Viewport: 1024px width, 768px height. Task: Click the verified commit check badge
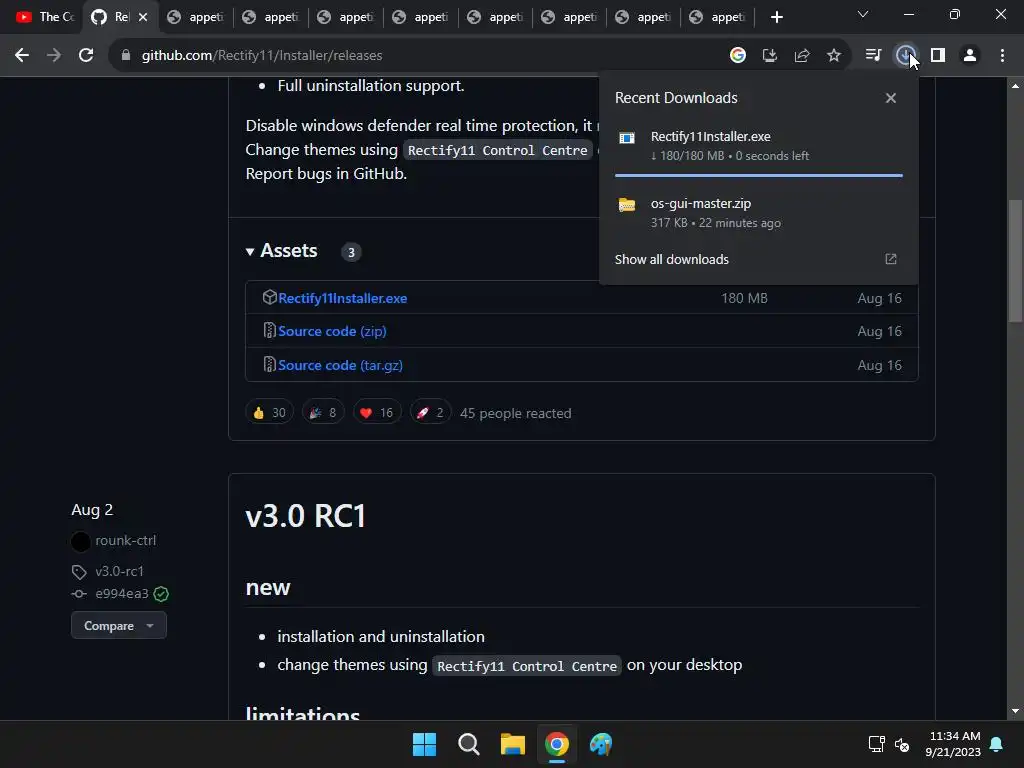click(x=161, y=594)
